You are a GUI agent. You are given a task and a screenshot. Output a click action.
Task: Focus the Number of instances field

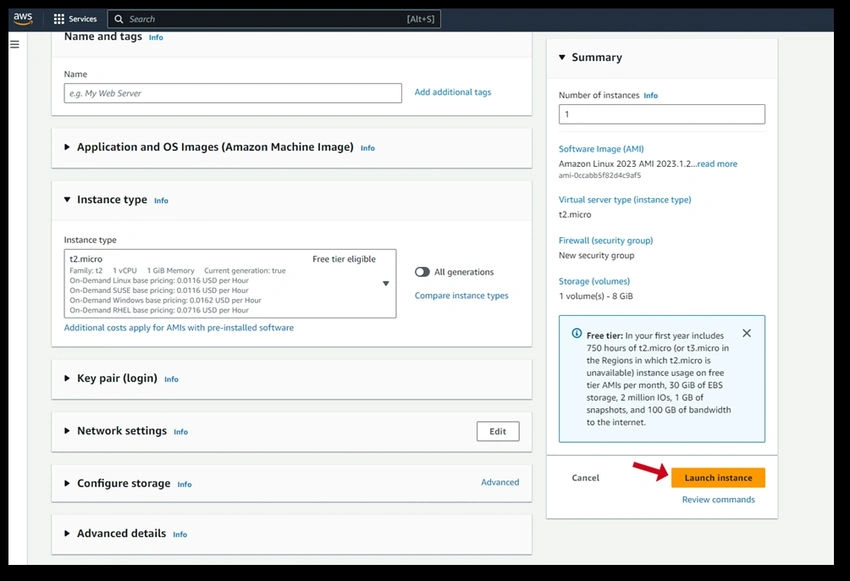[x=662, y=114]
